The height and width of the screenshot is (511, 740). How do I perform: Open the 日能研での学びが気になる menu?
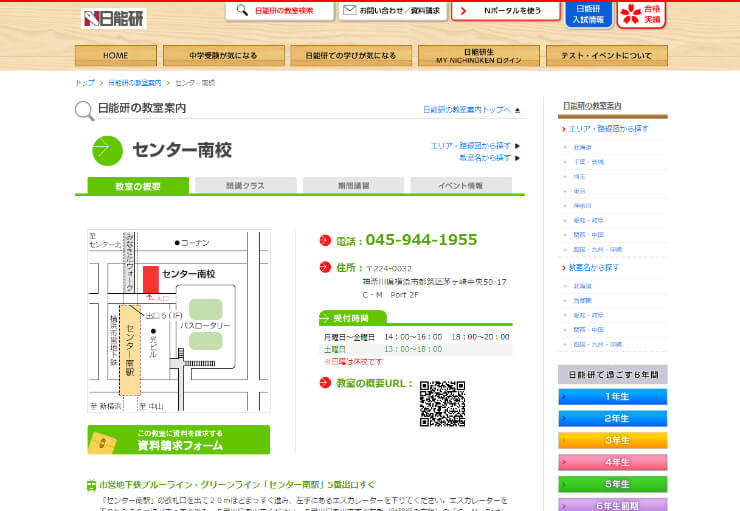(x=351, y=56)
